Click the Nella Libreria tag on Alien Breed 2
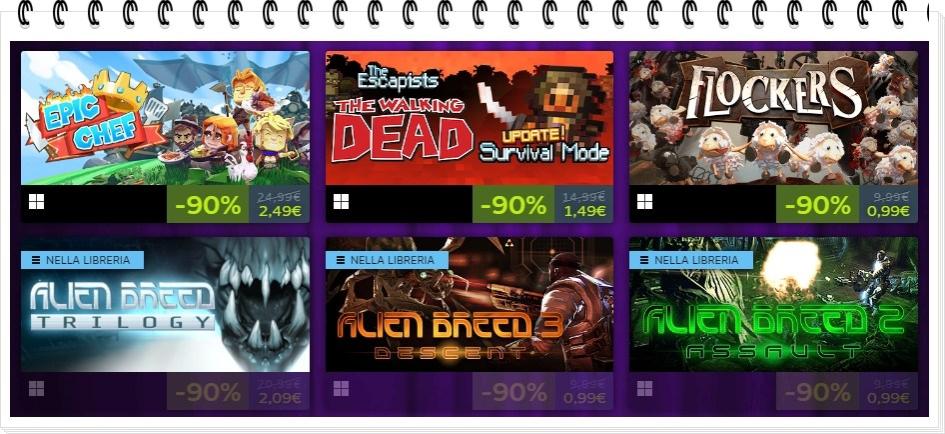This screenshot has width=945, height=434. tap(691, 260)
